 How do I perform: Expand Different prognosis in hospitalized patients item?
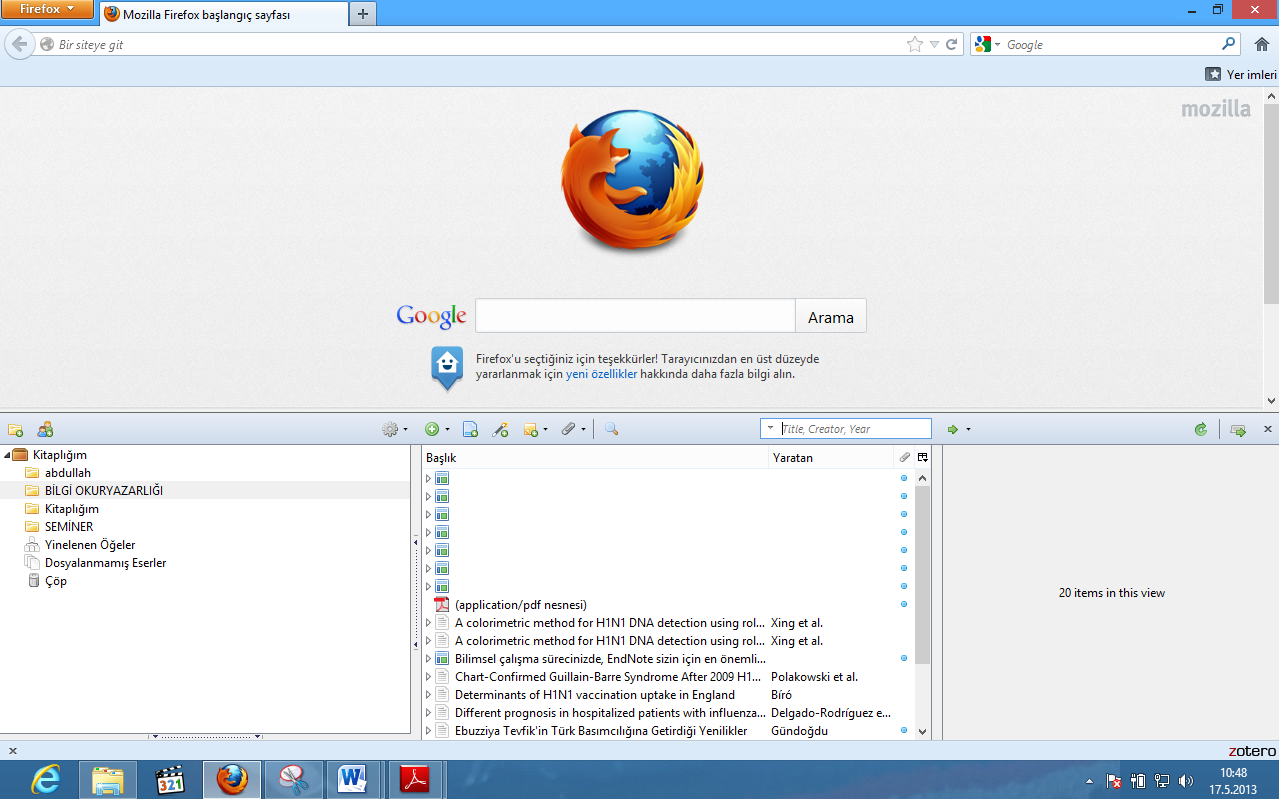tap(429, 713)
